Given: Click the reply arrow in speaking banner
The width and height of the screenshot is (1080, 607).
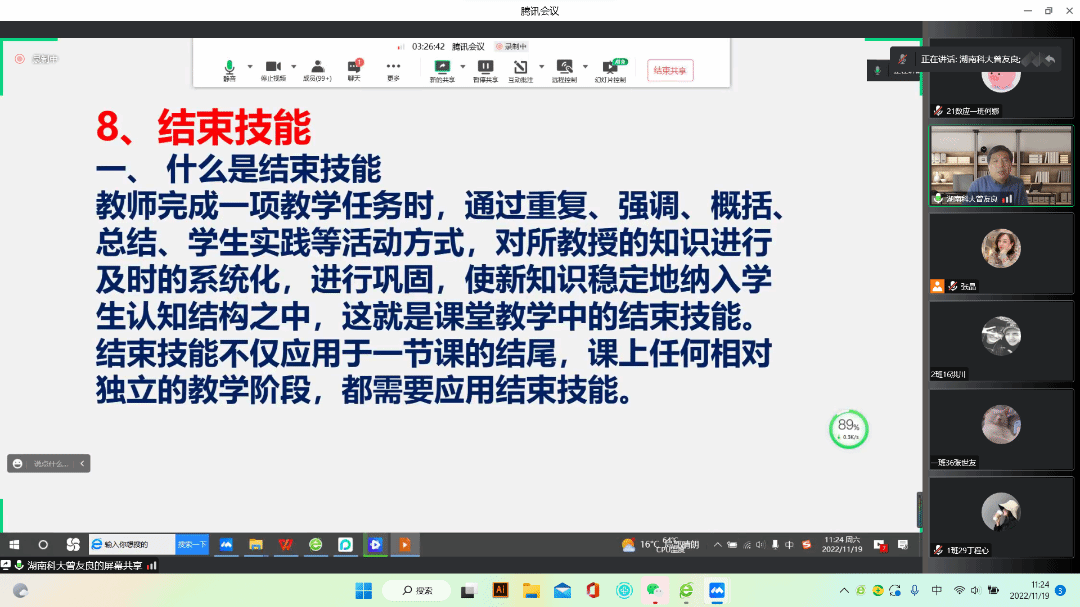Looking at the screenshot, I should click(x=1050, y=59).
